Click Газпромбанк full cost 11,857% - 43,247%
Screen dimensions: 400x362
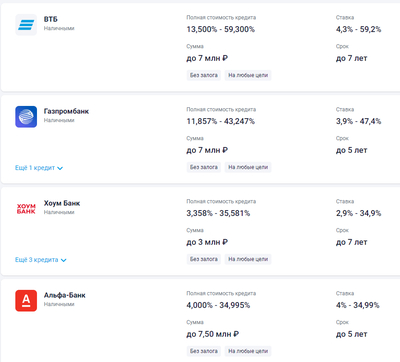pyautogui.click(x=221, y=121)
